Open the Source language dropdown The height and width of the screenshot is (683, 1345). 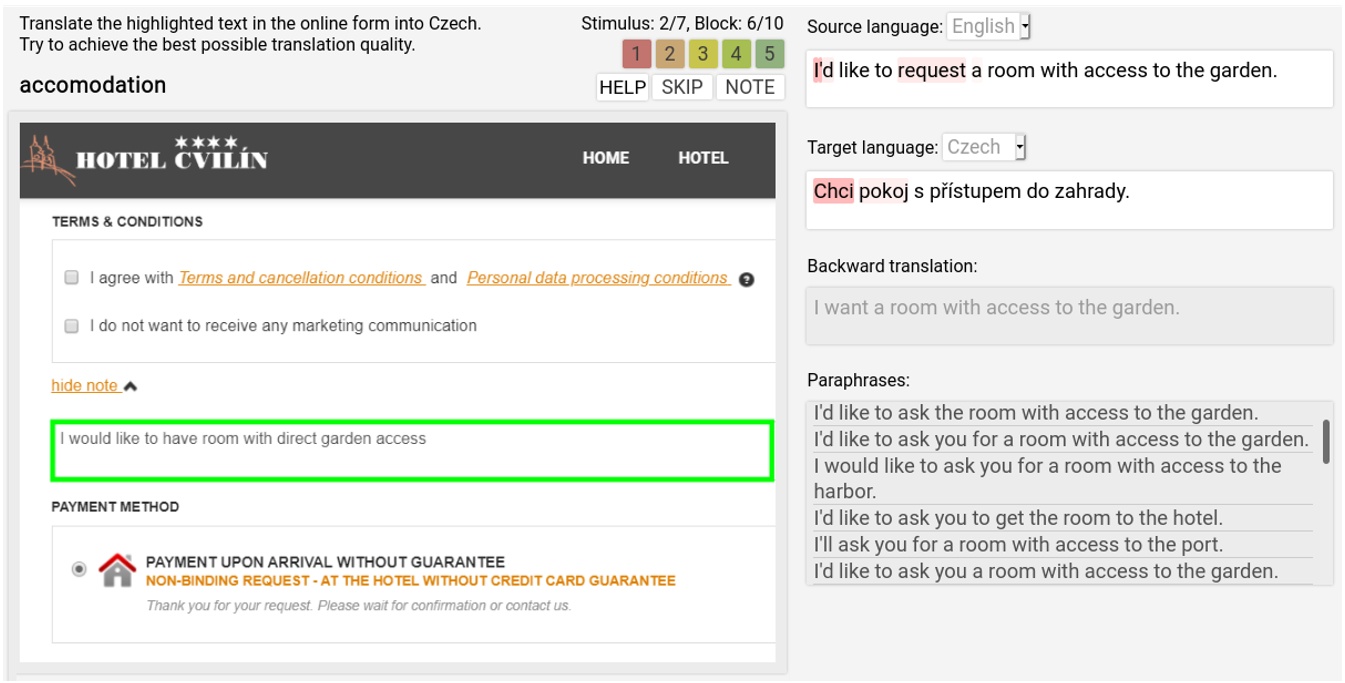coord(988,27)
